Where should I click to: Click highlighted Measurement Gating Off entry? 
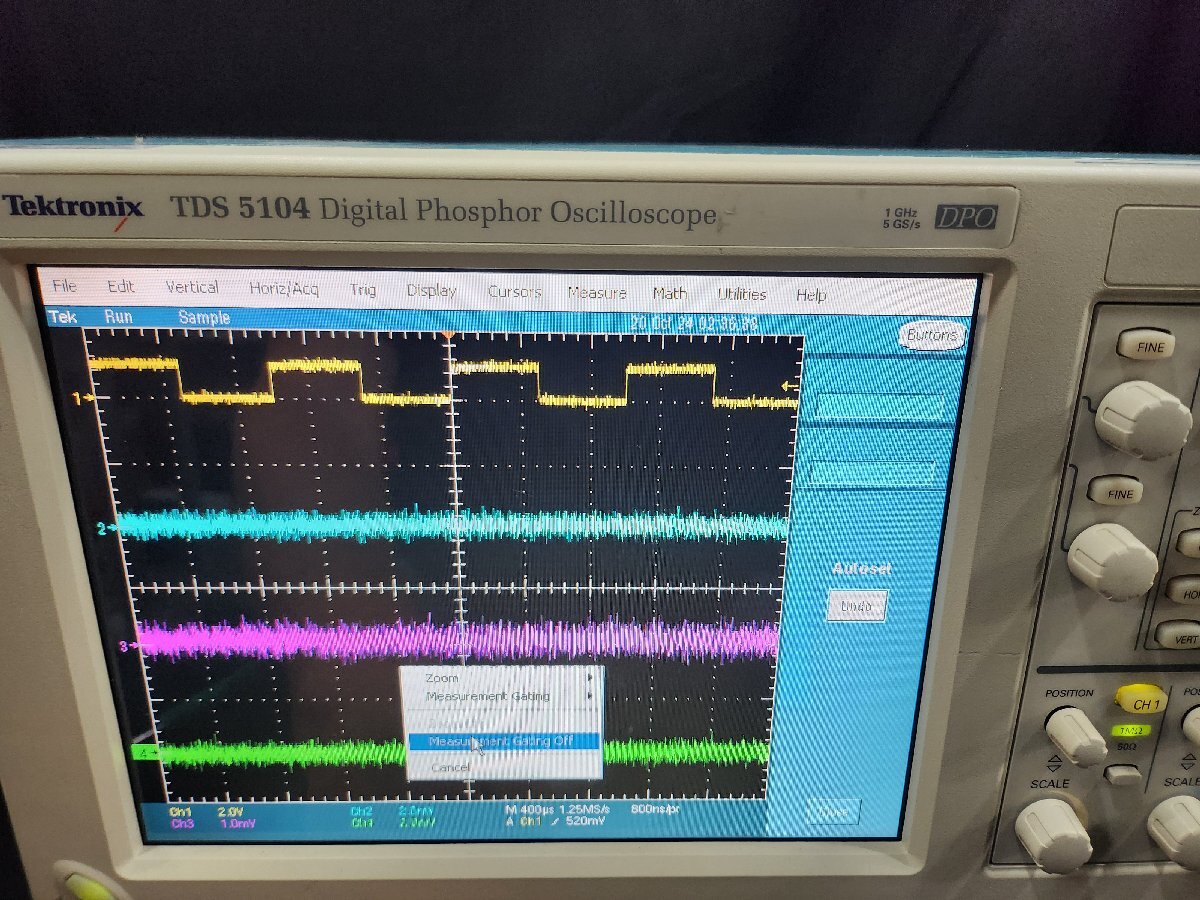point(503,741)
